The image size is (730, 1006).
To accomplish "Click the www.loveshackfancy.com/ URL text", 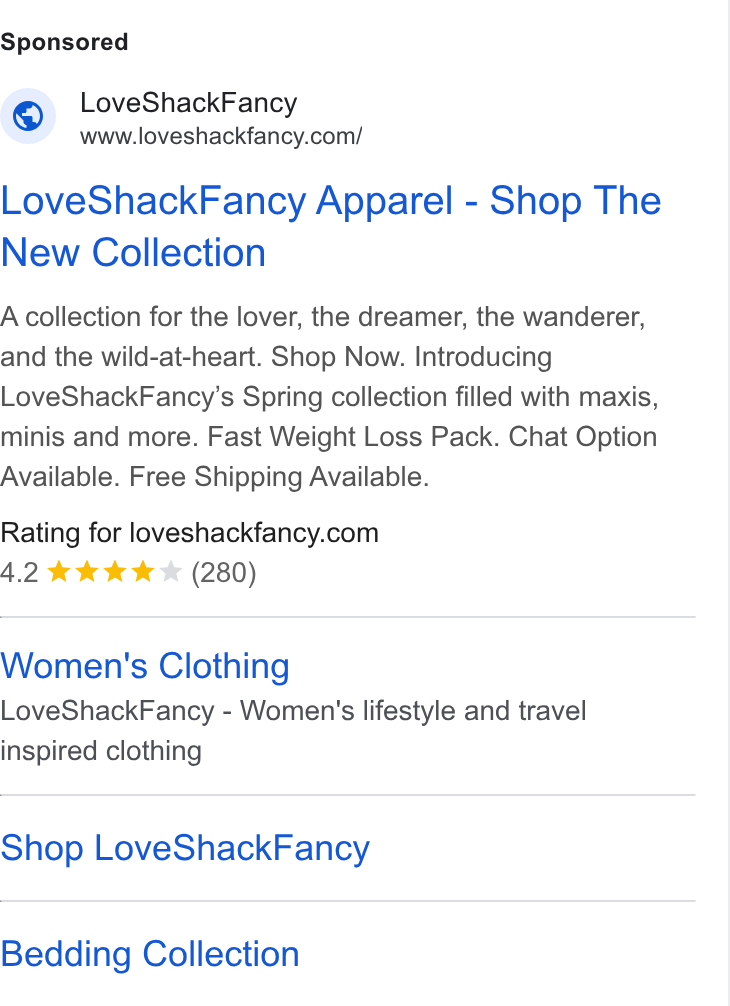I will click(x=221, y=136).
